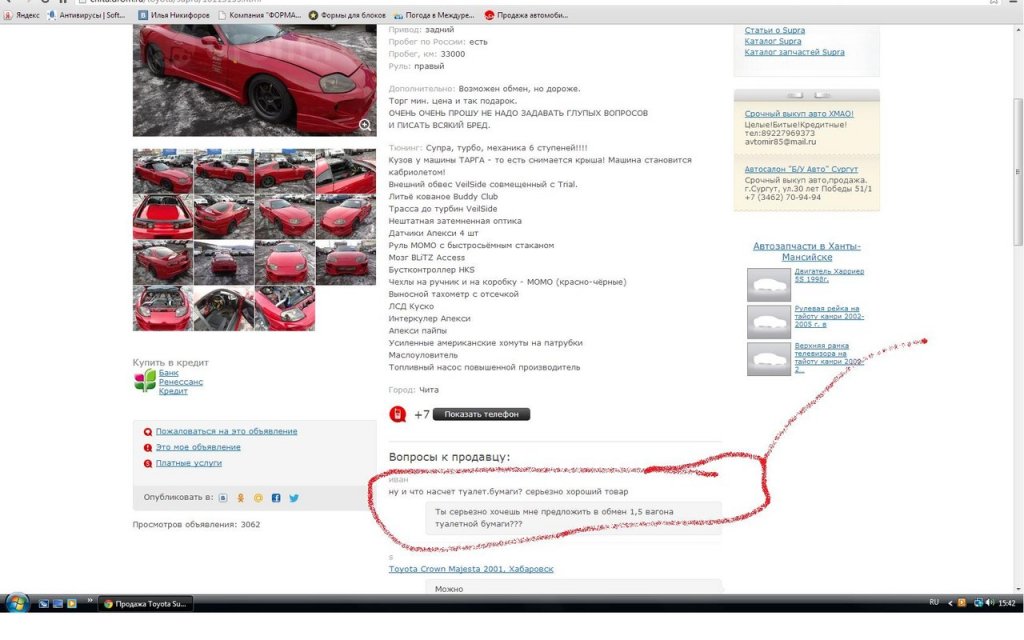
Task: Click the 'Просмотров объявления: 3062' text
Action: [196, 524]
